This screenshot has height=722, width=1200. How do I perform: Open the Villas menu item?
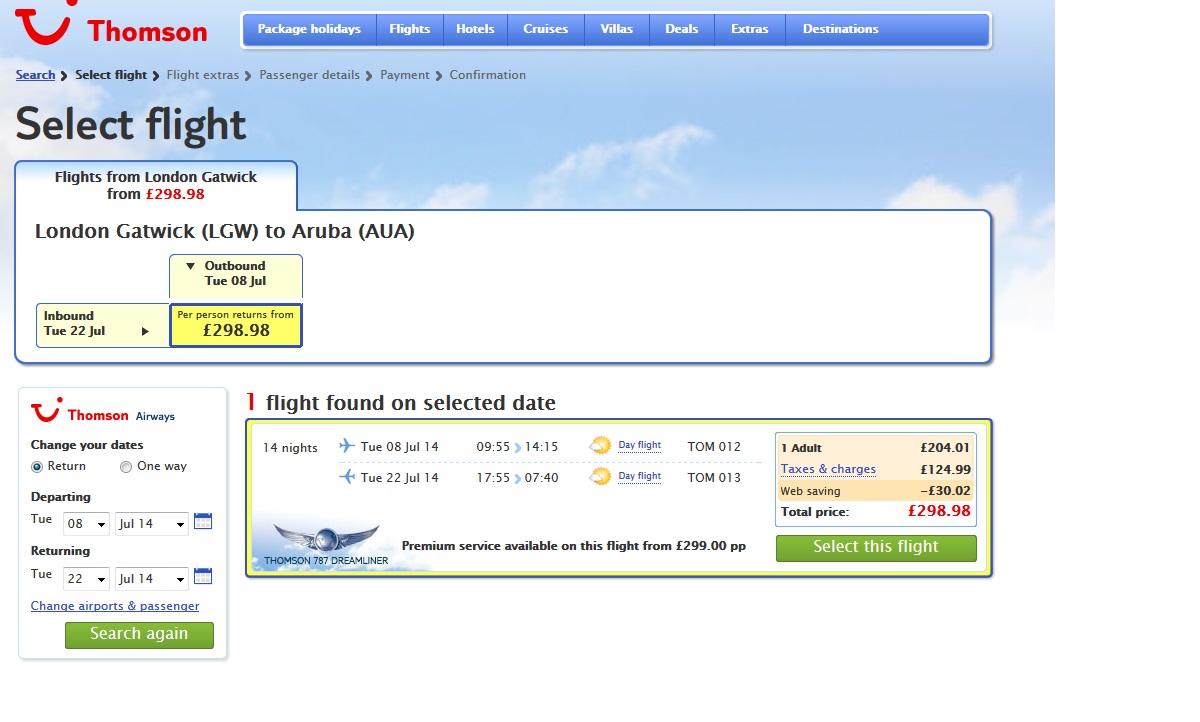click(617, 29)
